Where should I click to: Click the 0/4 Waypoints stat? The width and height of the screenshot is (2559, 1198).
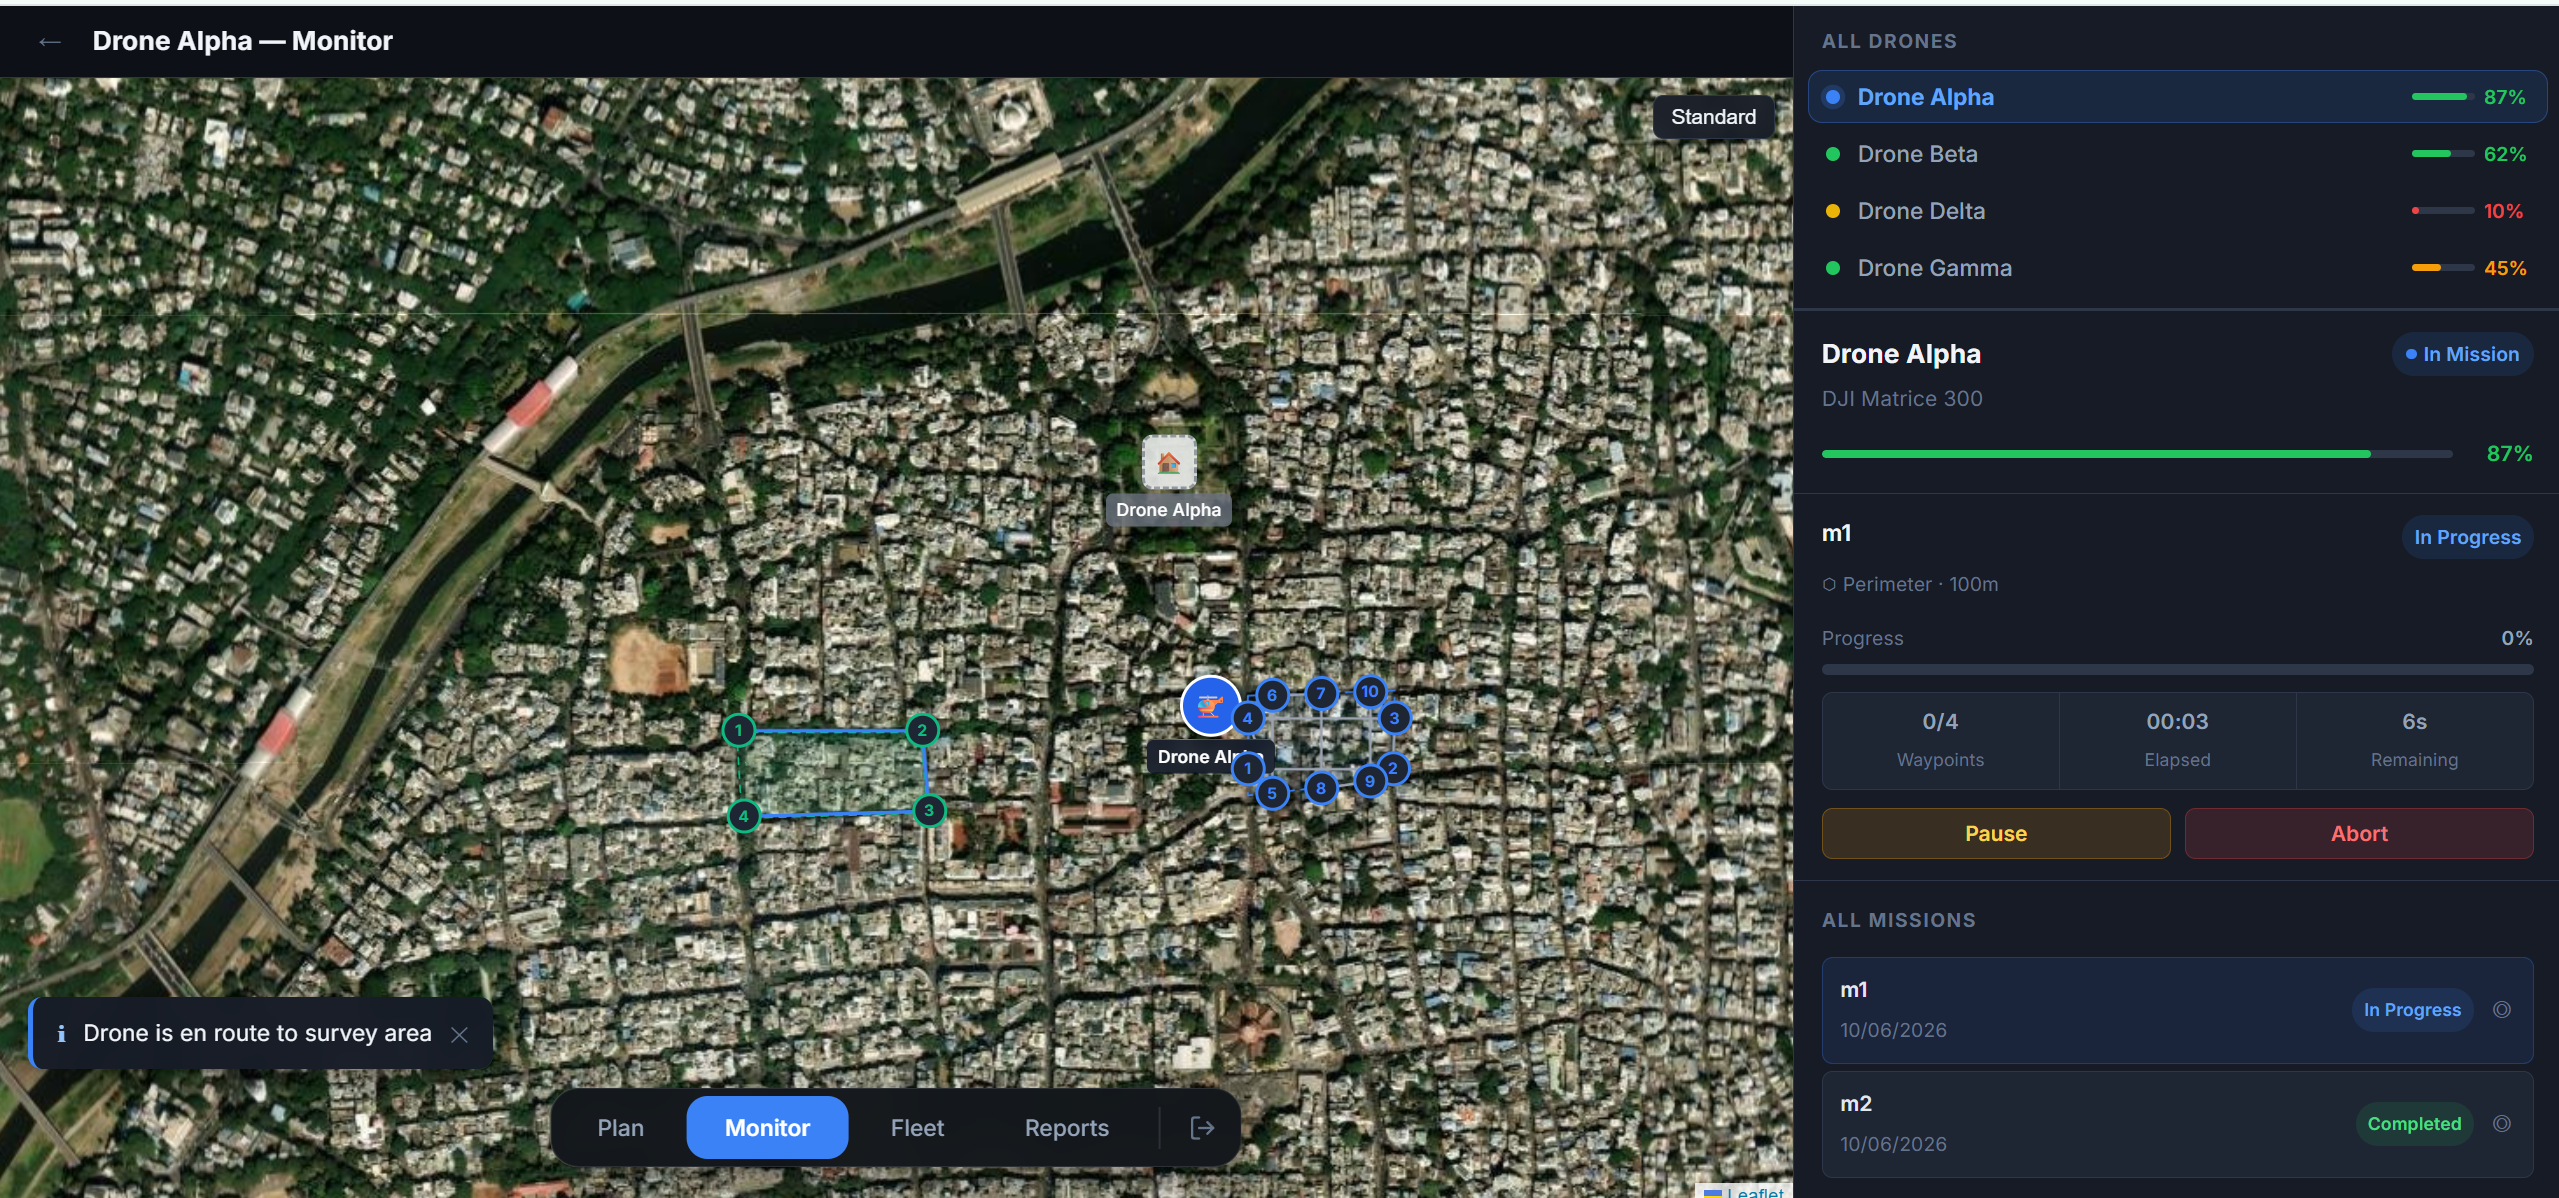pos(1940,740)
